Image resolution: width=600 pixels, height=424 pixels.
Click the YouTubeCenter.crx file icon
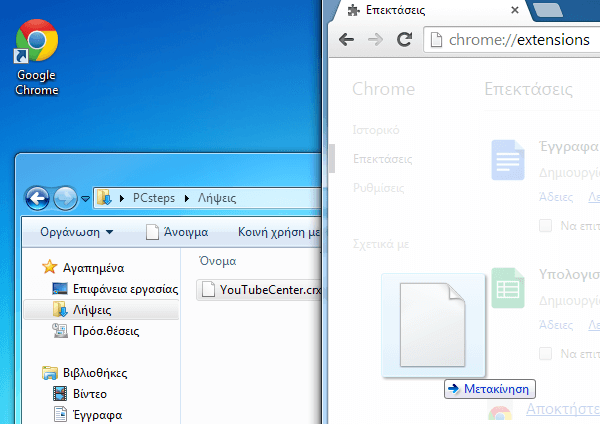pos(208,290)
